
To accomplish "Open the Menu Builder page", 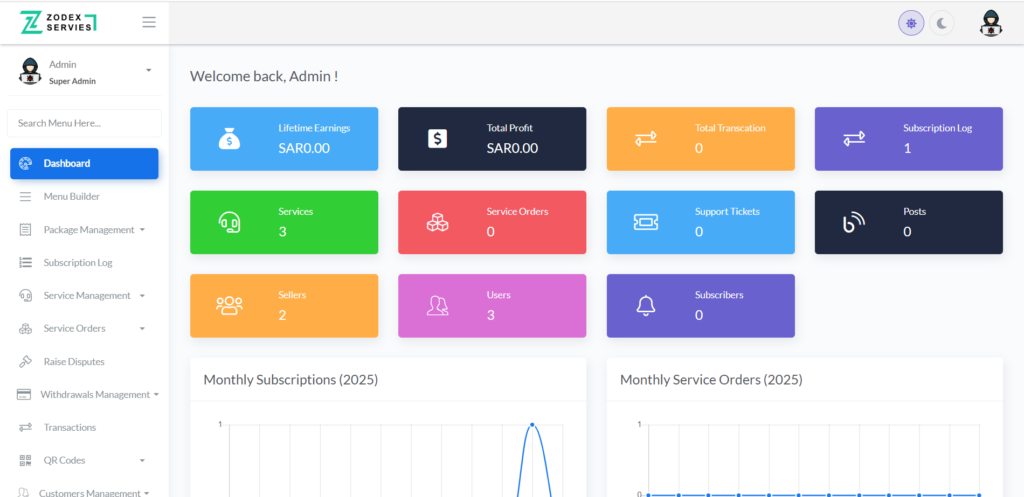I will click(x=71, y=197).
